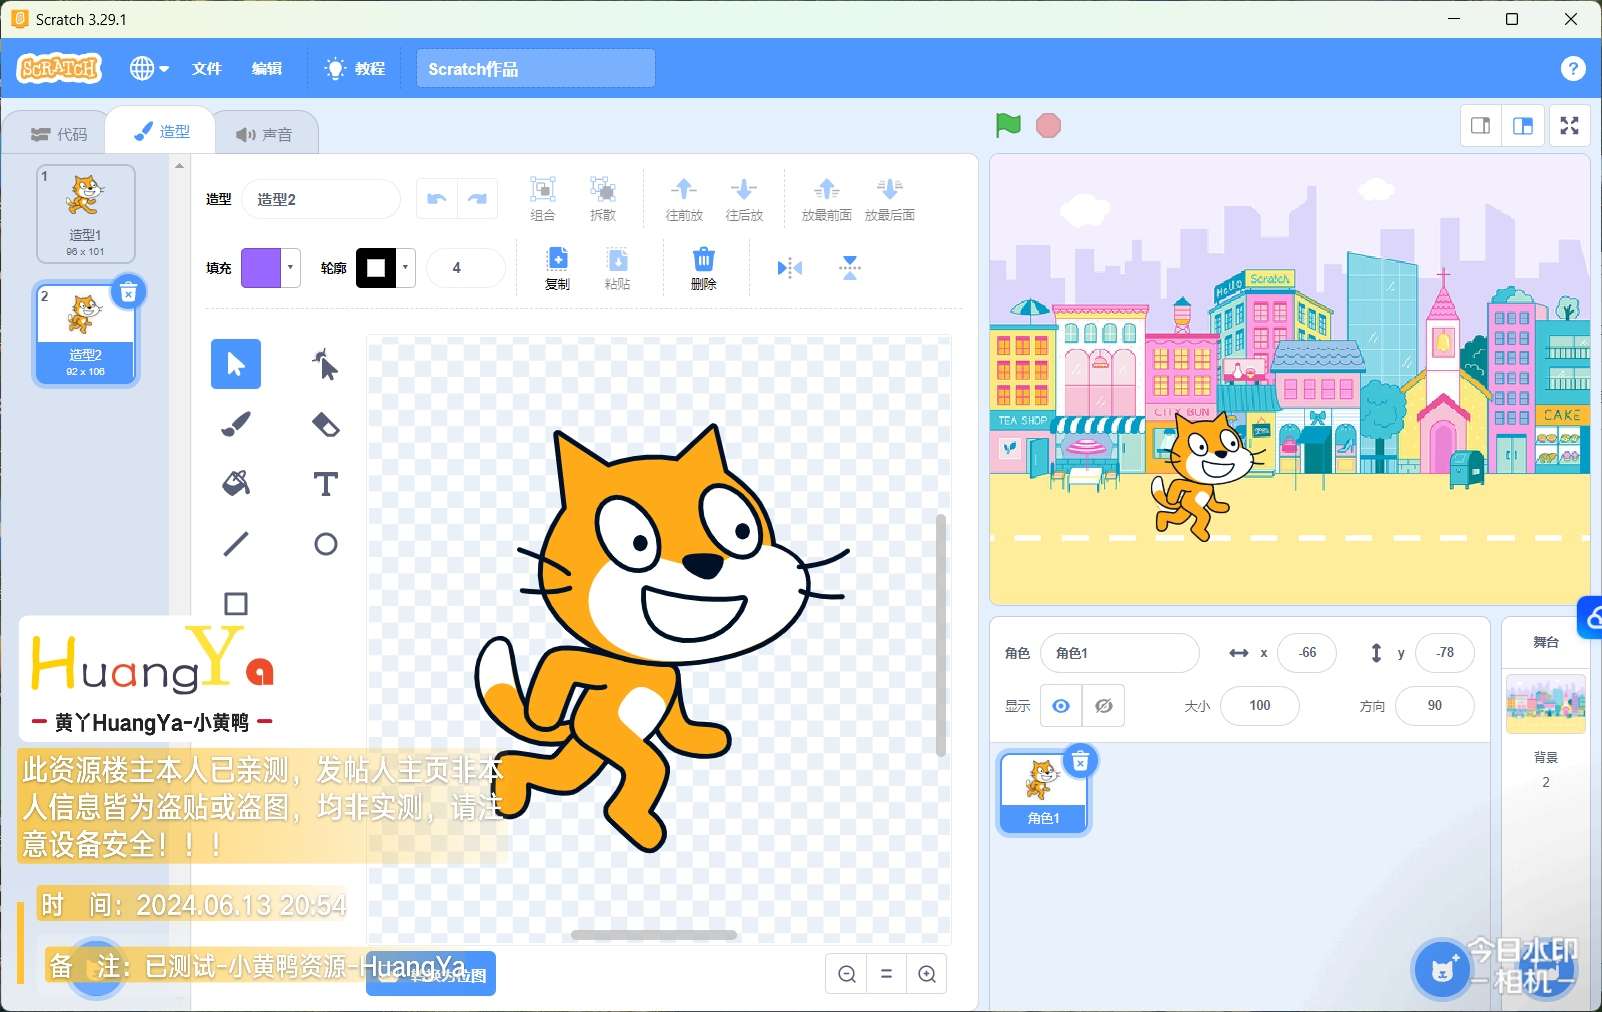Screen dimensions: 1602x1012
Task: Hide the sprite with crossed-eye icon
Action: (x=1104, y=706)
